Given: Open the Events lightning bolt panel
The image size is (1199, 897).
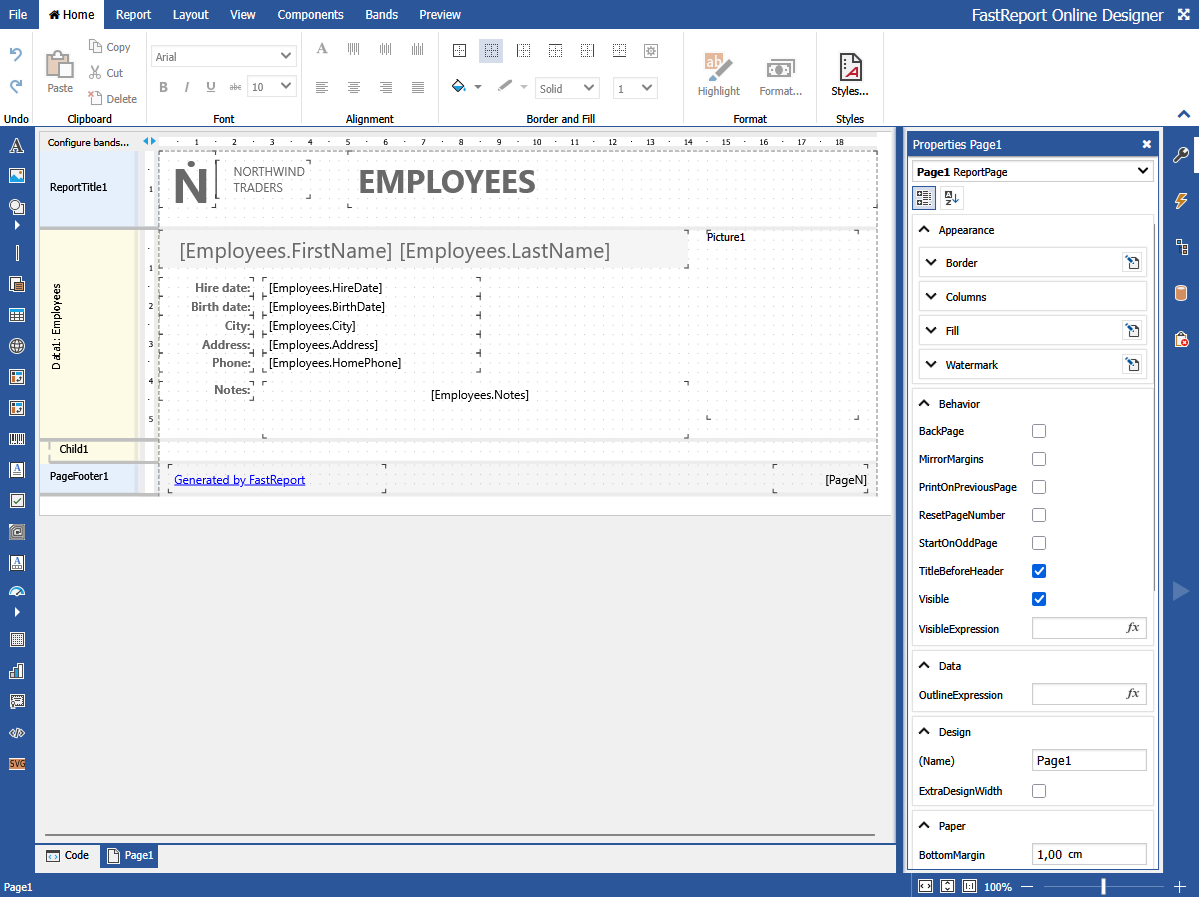Looking at the screenshot, I should tap(1181, 201).
